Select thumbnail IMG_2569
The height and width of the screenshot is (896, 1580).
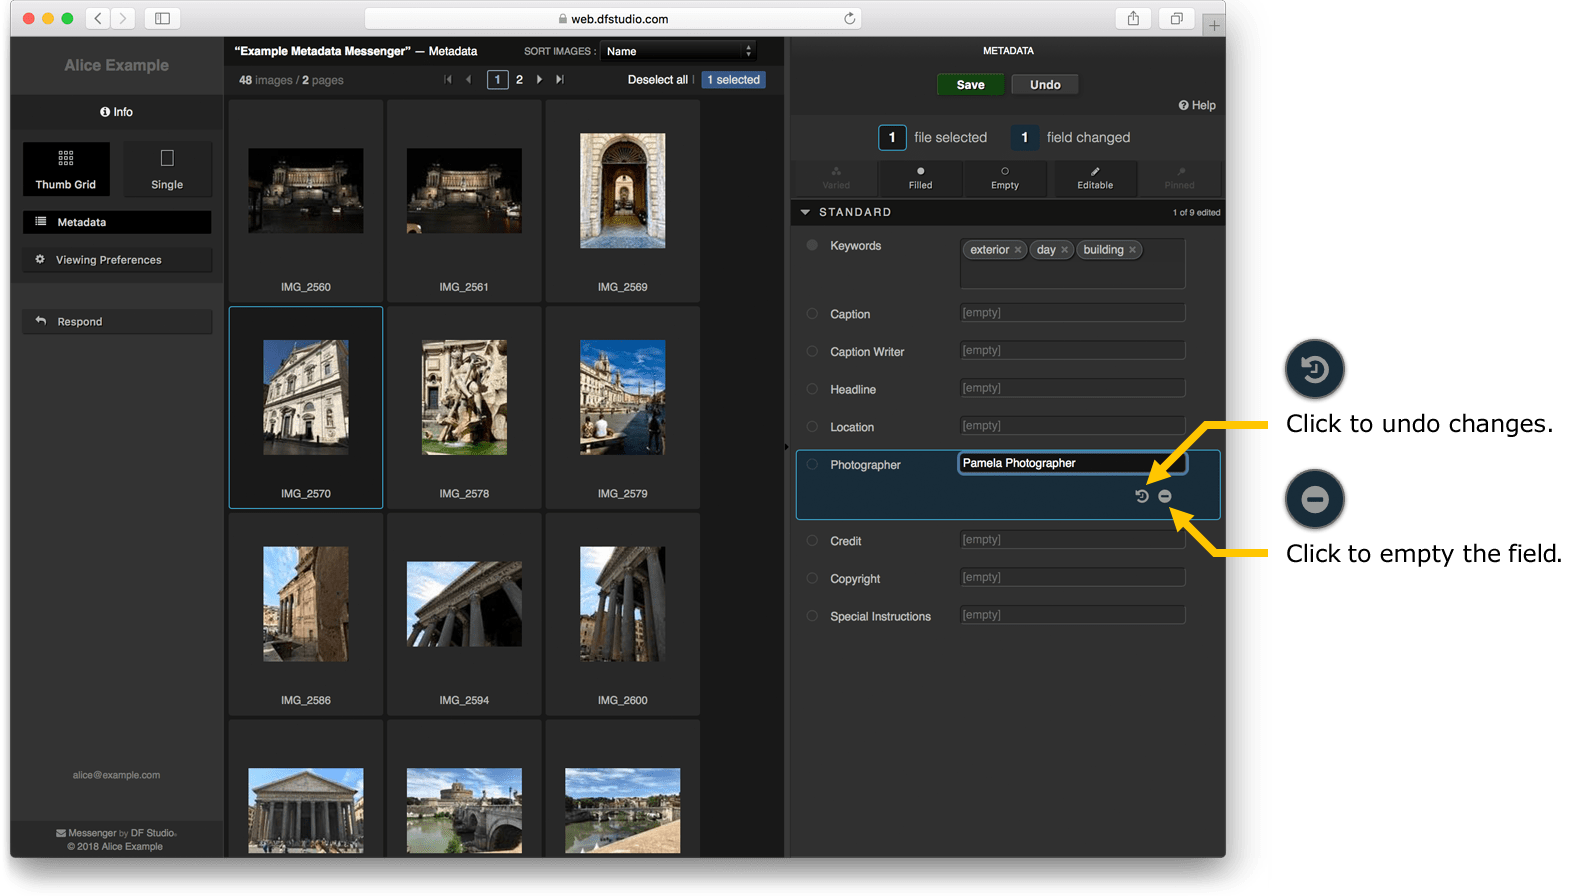pyautogui.click(x=622, y=200)
